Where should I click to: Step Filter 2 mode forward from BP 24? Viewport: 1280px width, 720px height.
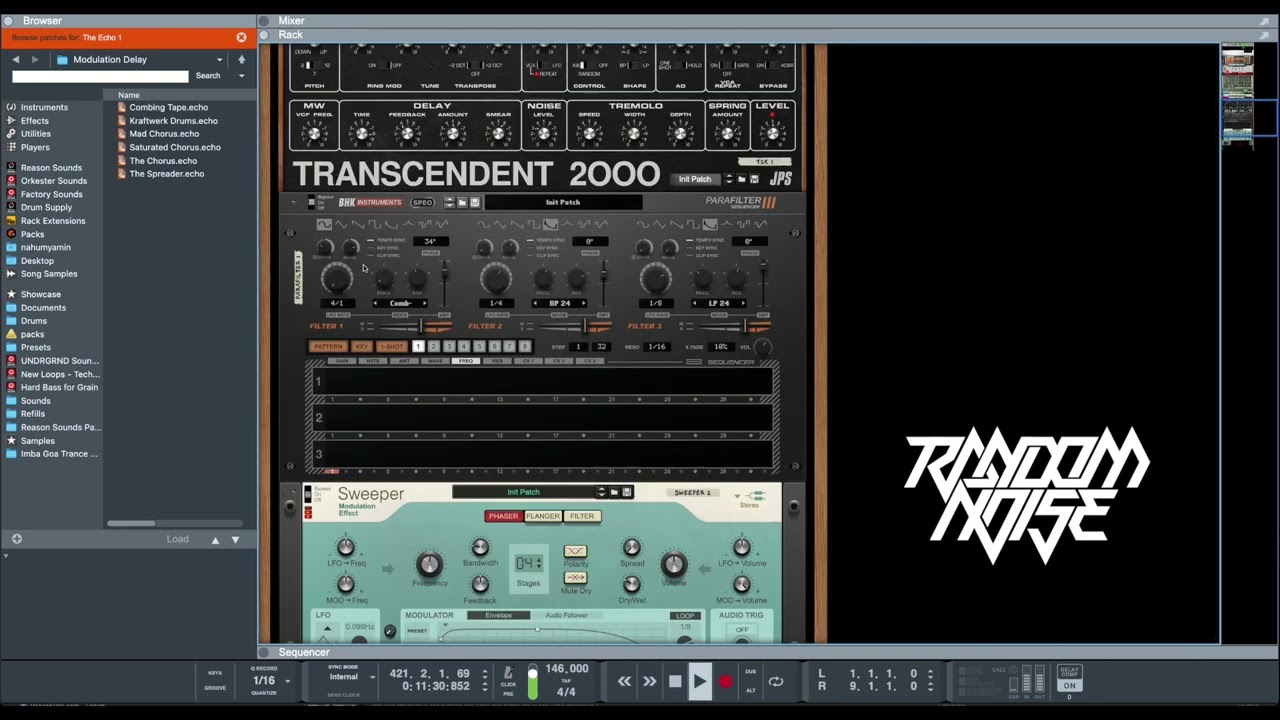pyautogui.click(x=584, y=303)
